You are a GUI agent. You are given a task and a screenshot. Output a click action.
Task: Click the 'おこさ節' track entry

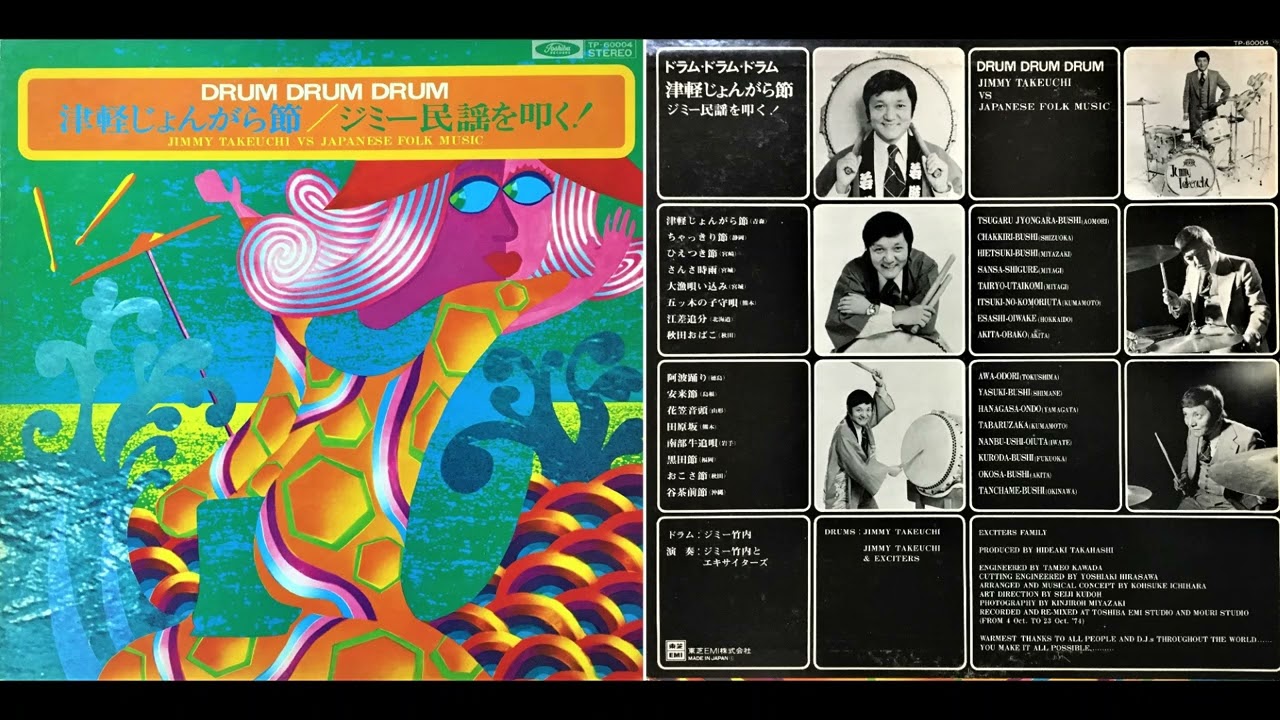coord(687,476)
